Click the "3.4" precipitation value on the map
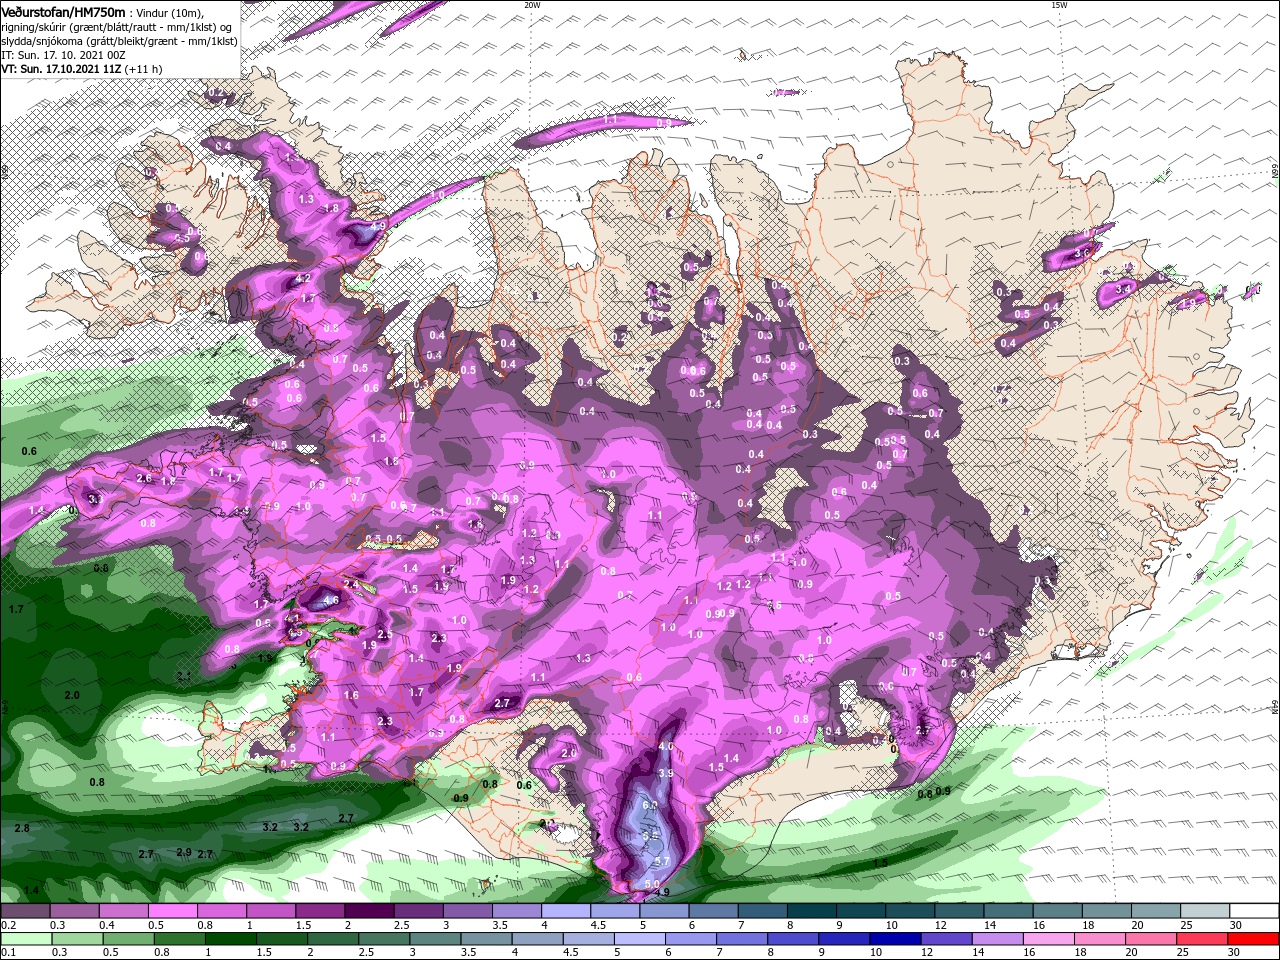The height and width of the screenshot is (960, 1280). [1123, 289]
